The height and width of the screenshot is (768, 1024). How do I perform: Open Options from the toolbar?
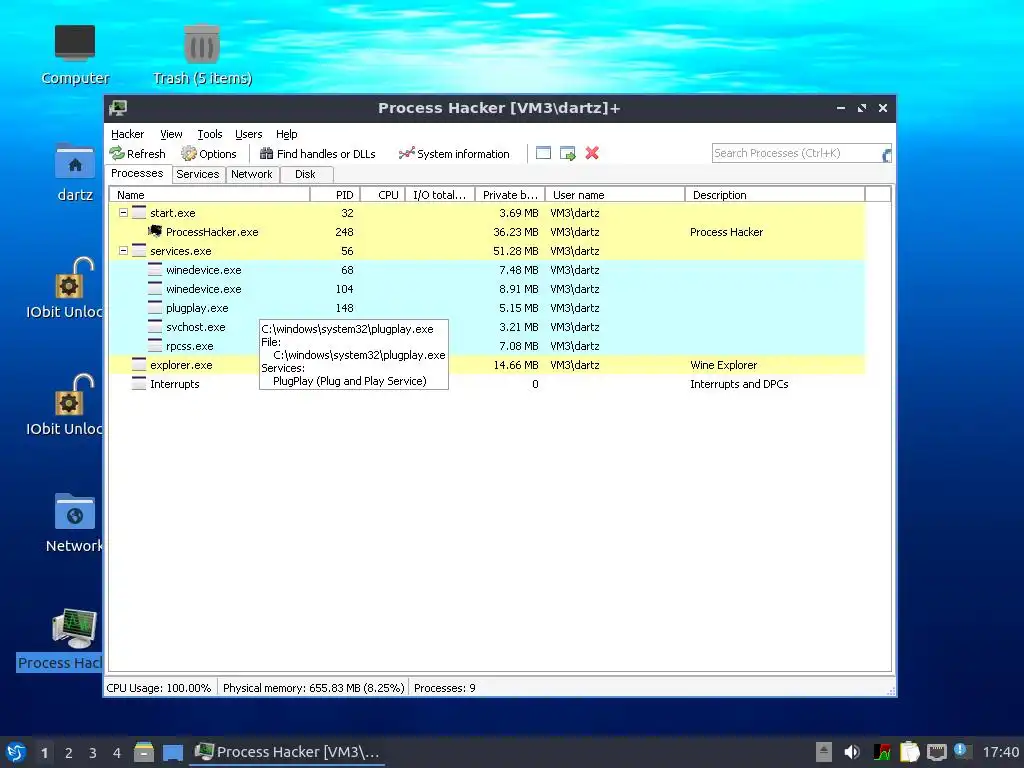click(209, 153)
